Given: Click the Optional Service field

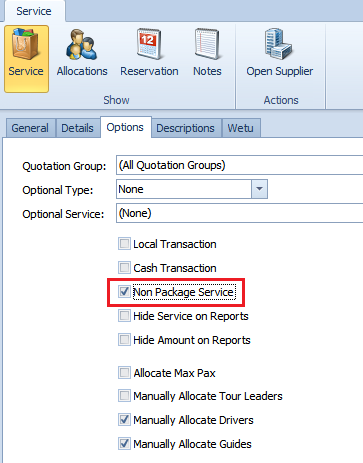Looking at the screenshot, I should tap(239, 213).
